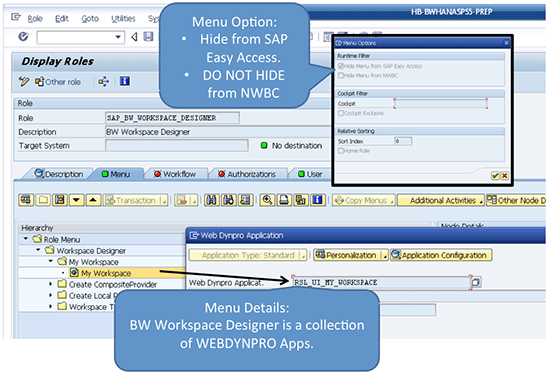Switch to the Authorizations tab
The width and height of the screenshot is (550, 376).
[247, 174]
